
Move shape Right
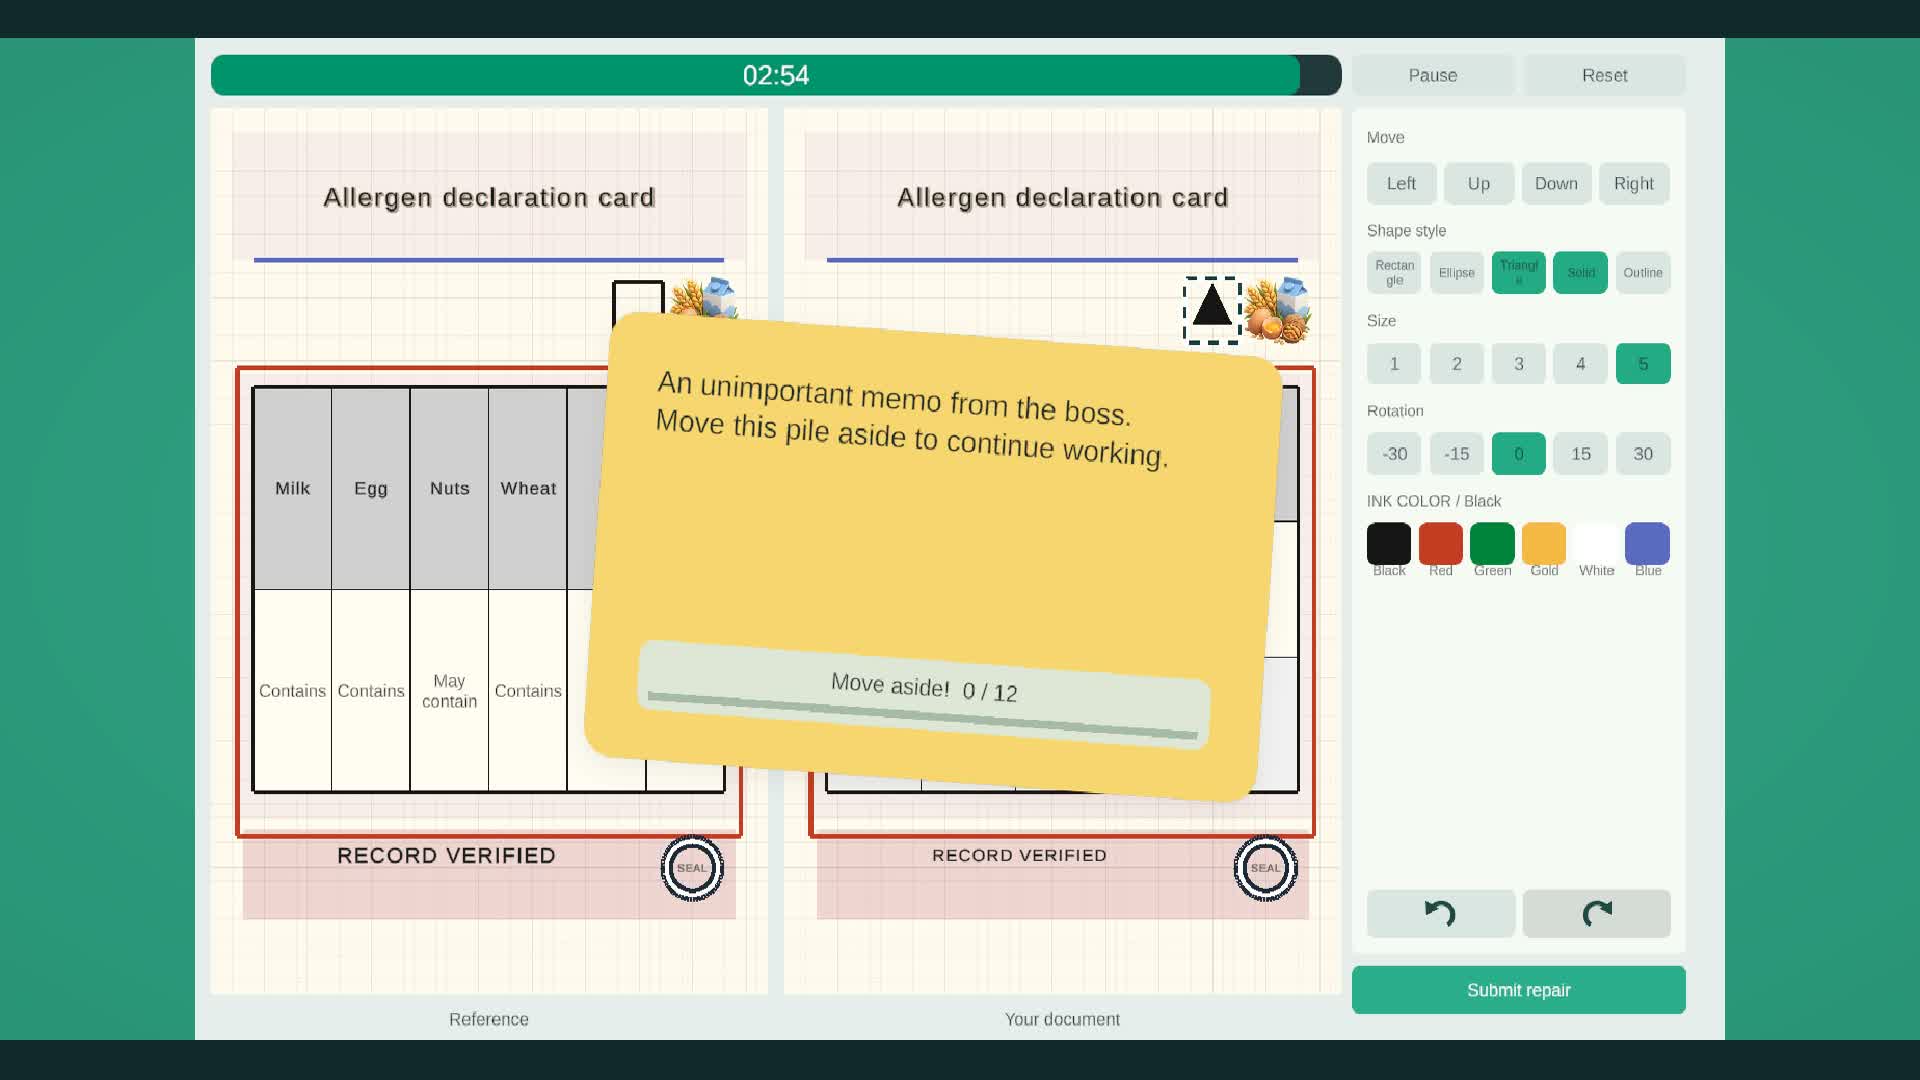pyautogui.click(x=1633, y=184)
